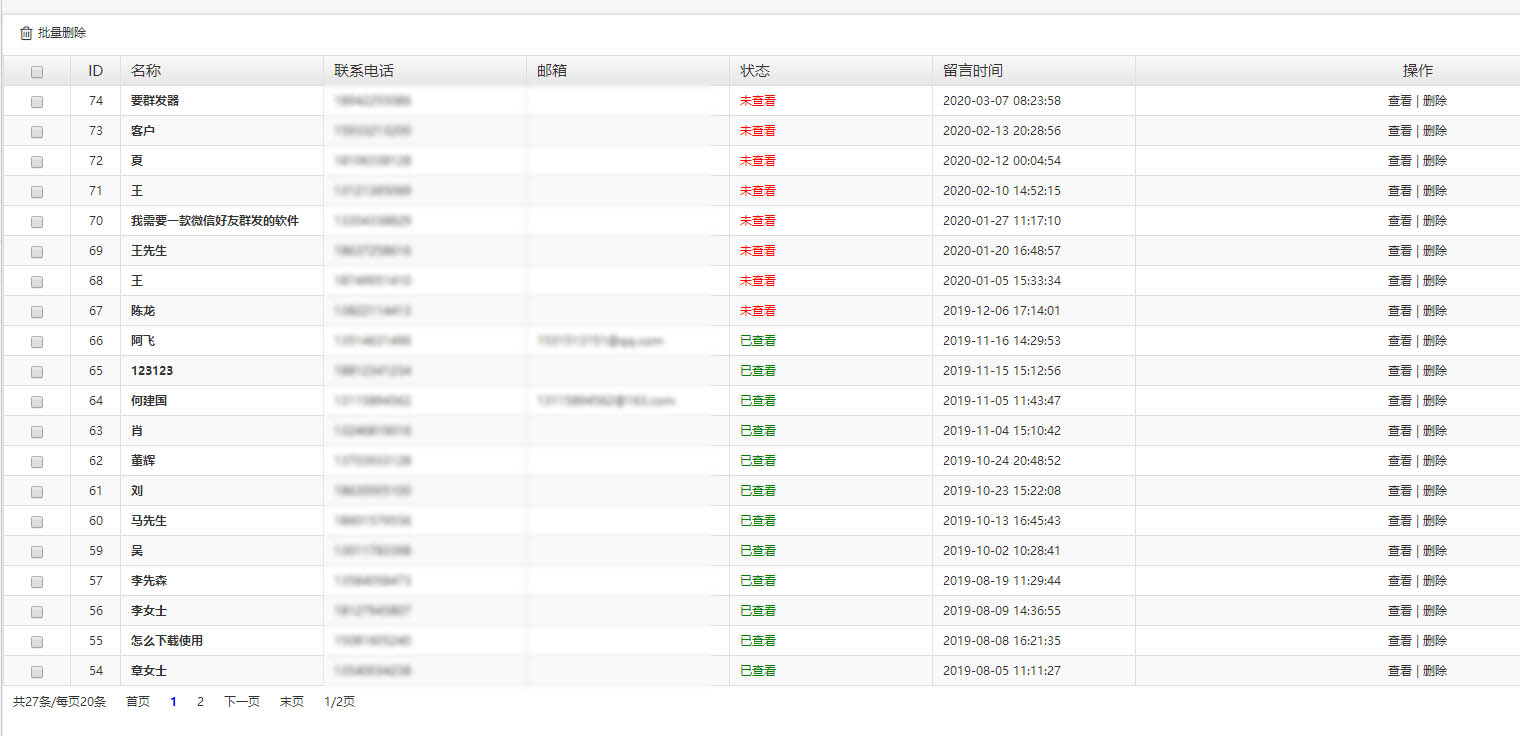
Task: View the message from 王先生
Action: click(1399, 251)
